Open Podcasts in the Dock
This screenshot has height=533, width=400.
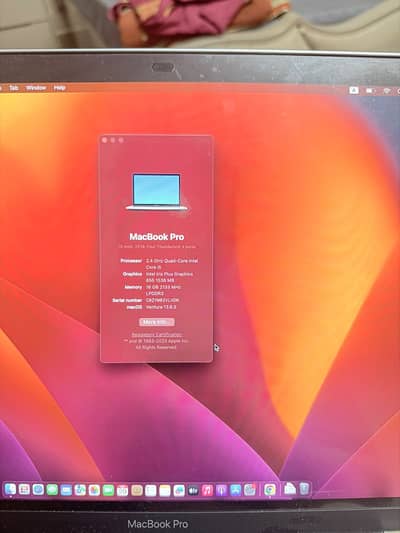tap(221, 490)
